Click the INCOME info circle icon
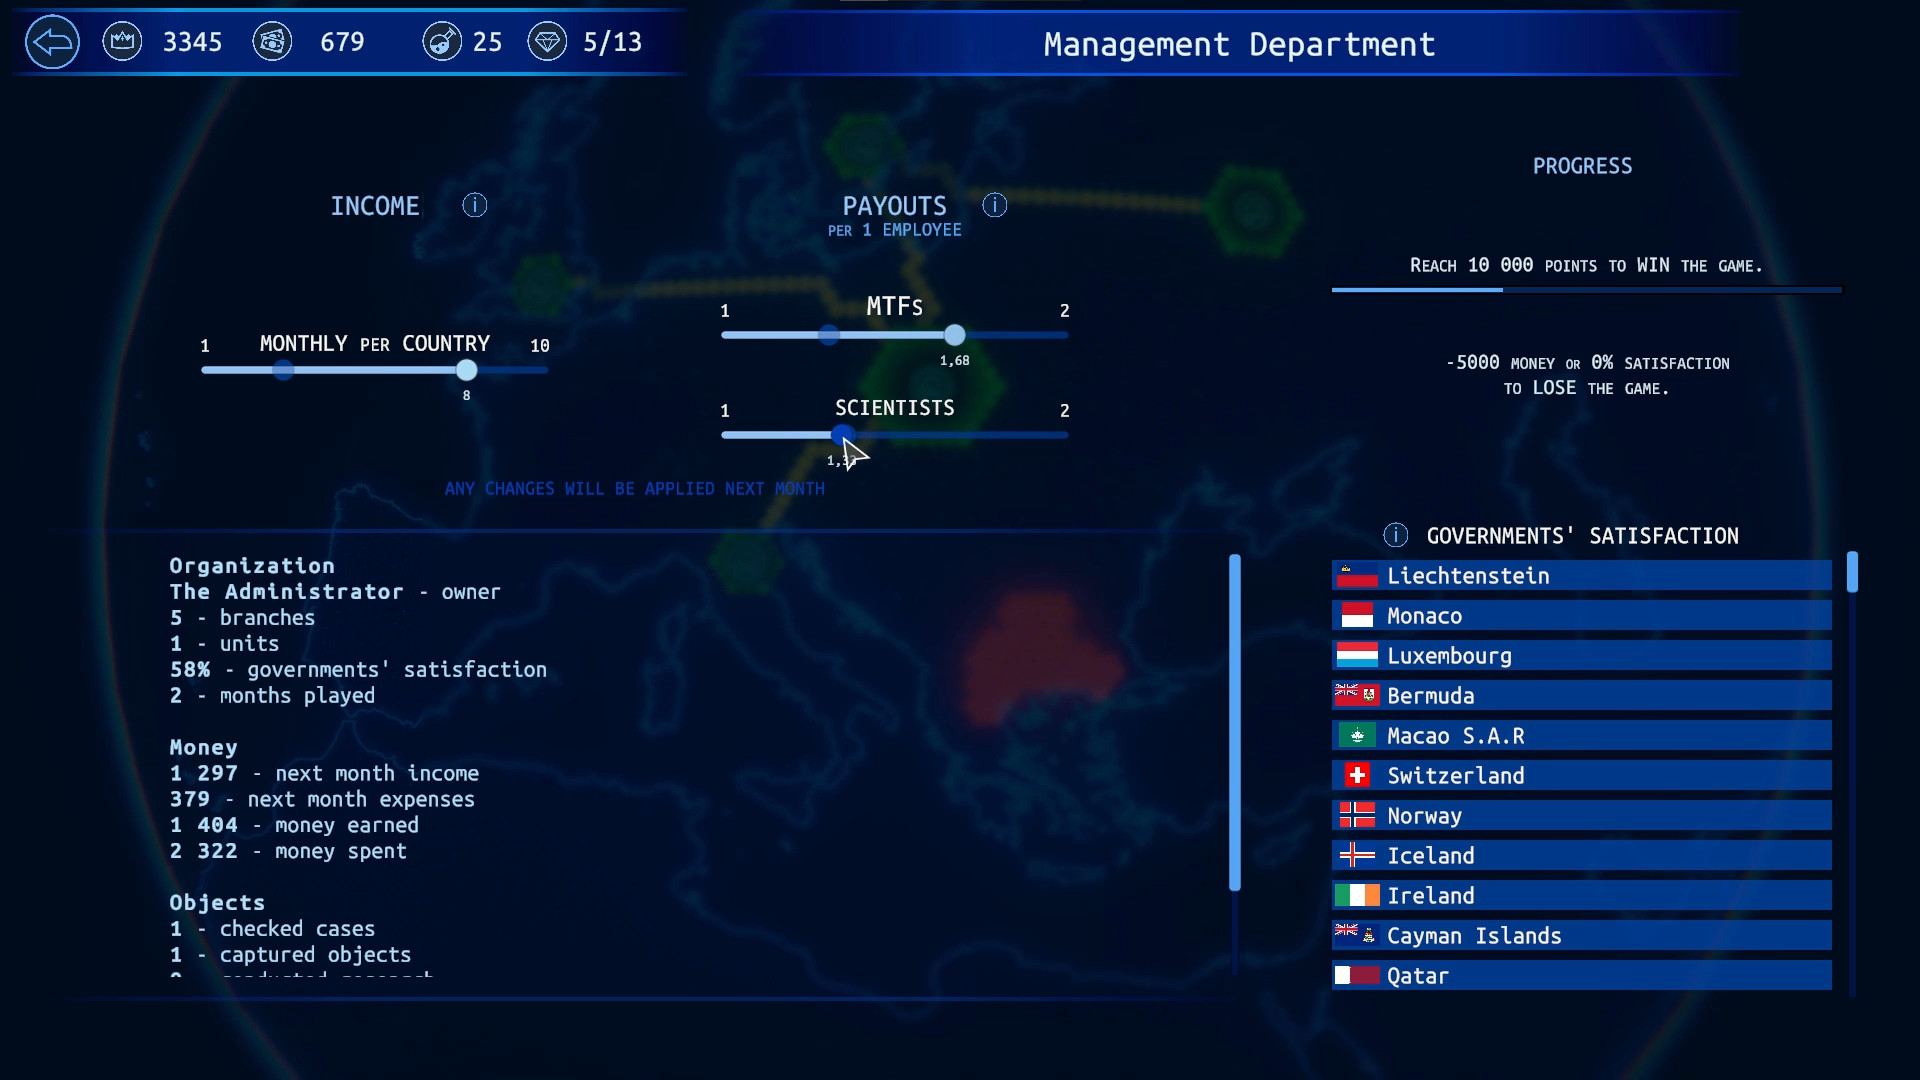Screen dimensions: 1920x1080 [475, 206]
